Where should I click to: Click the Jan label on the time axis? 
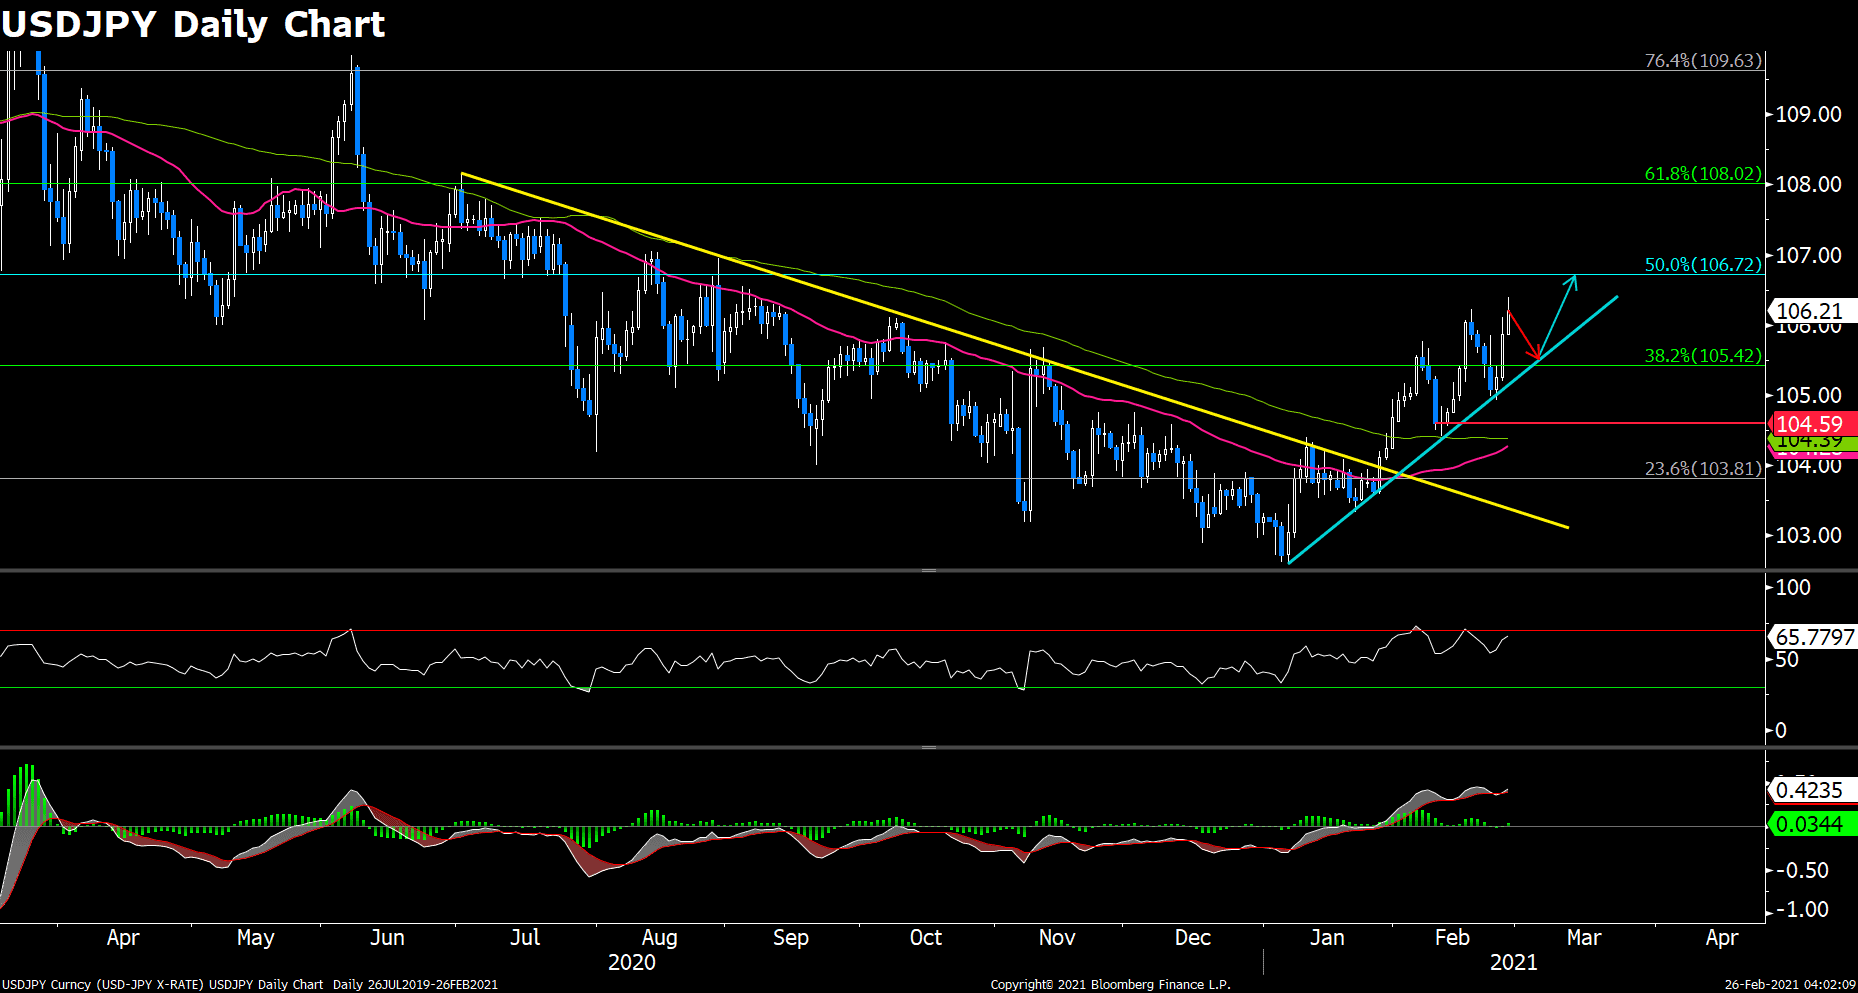[x=1327, y=938]
